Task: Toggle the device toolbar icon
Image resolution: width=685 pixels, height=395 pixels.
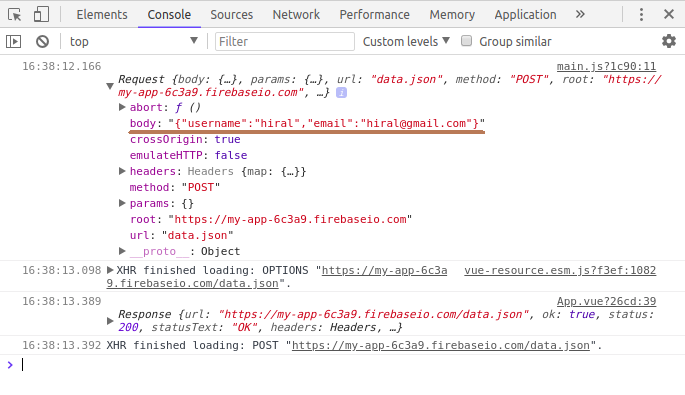Action: pyautogui.click(x=41, y=14)
